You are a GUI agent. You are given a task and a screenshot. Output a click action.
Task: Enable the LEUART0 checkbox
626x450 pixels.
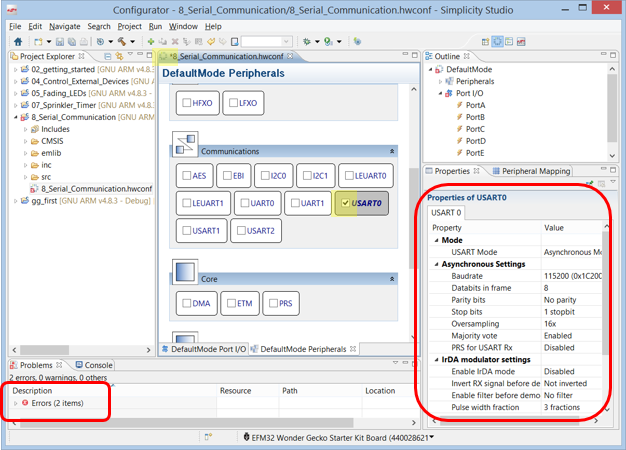(x=349, y=176)
